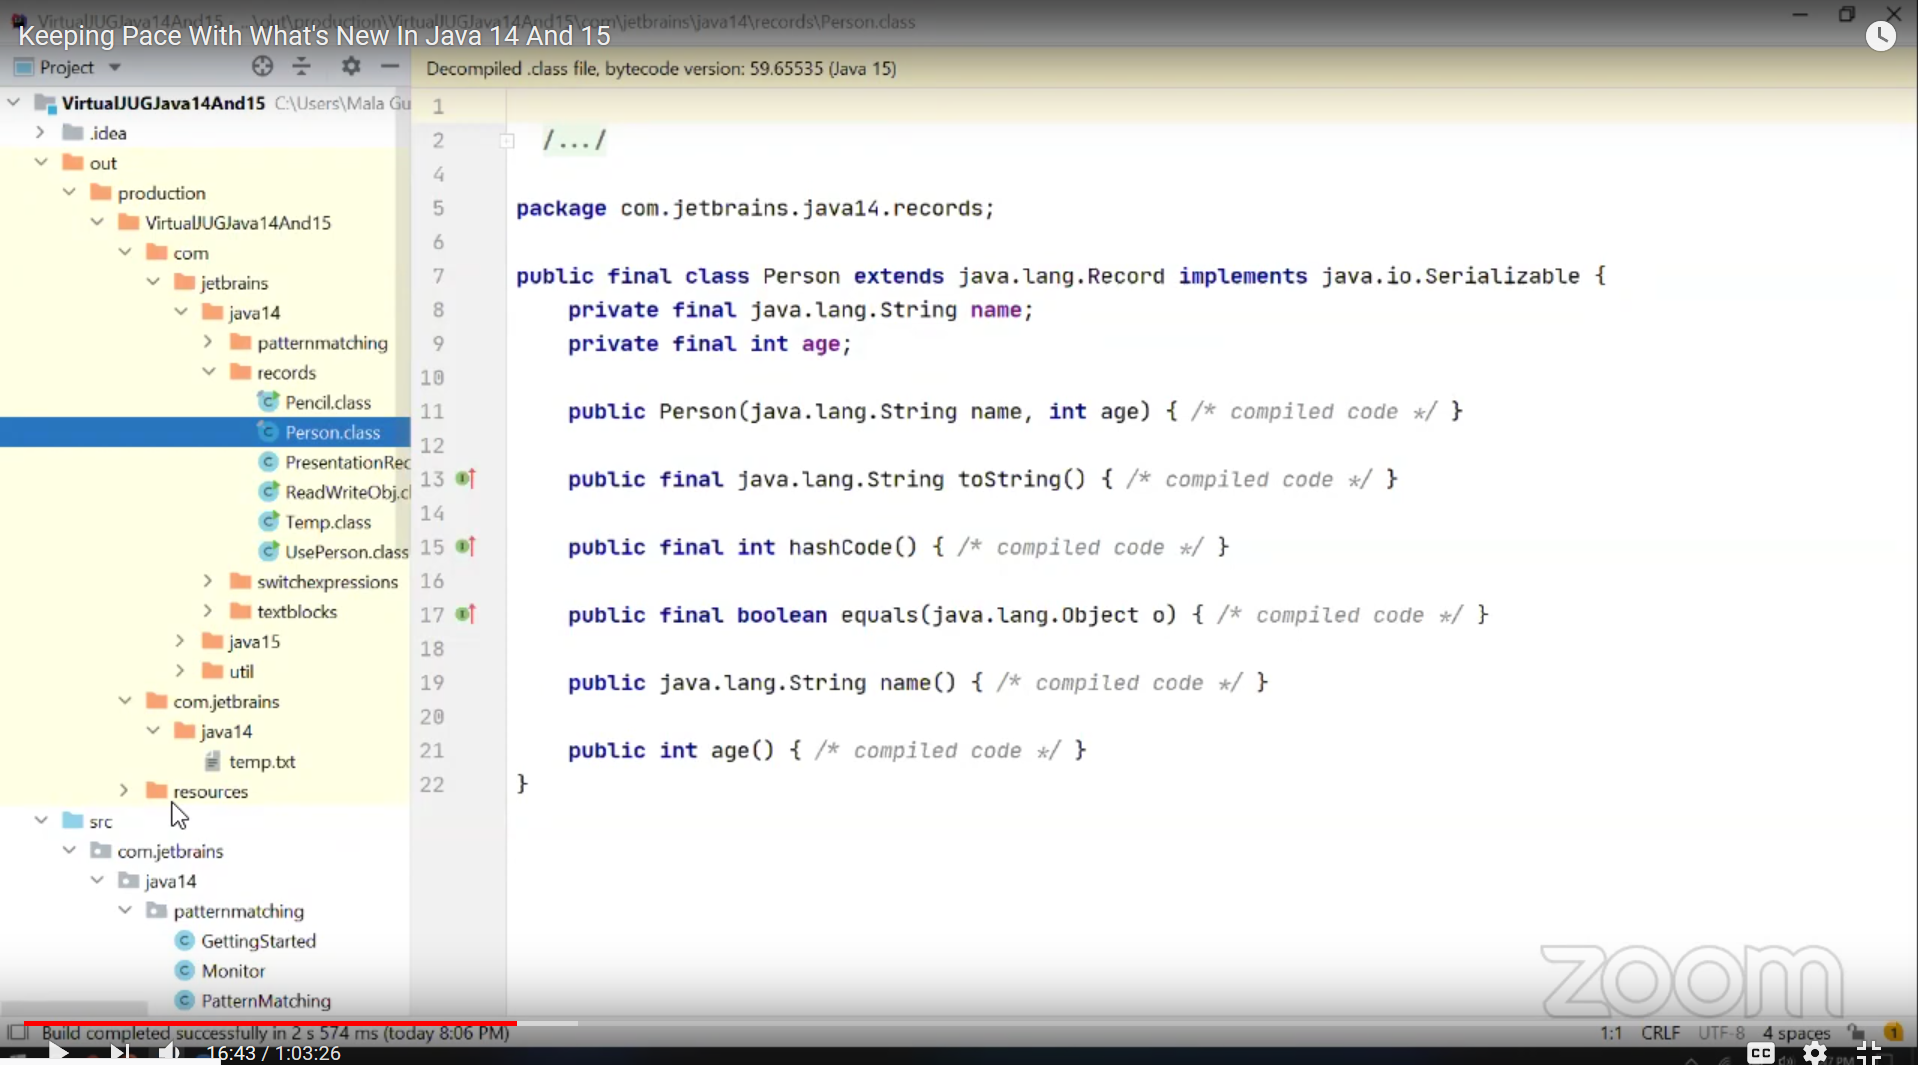Click the 4 spaces indent indicator
Viewport: 1918px width, 1065px height.
(1795, 1033)
